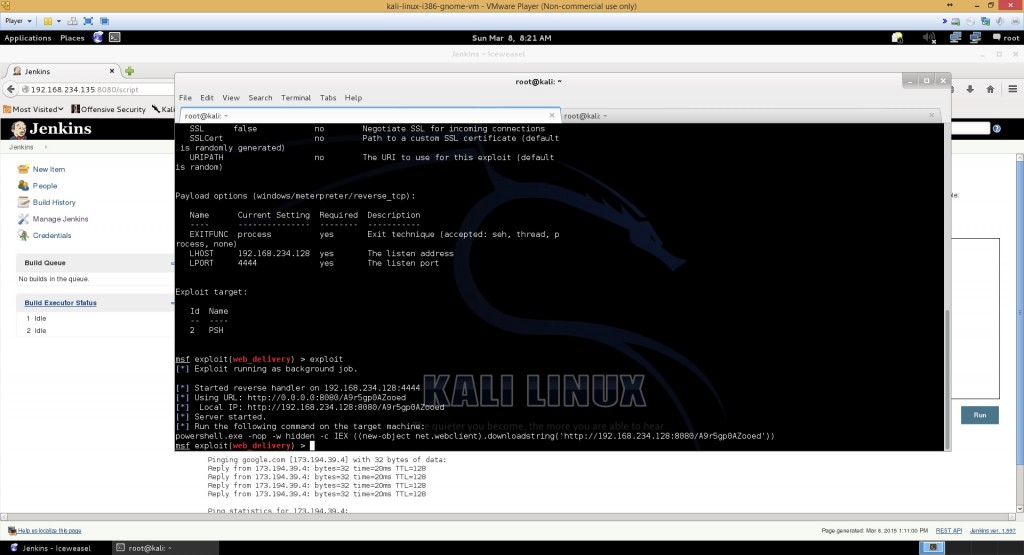Click VMware suspend/pause toolbar icon
The image size is (1024, 555).
[48, 21]
